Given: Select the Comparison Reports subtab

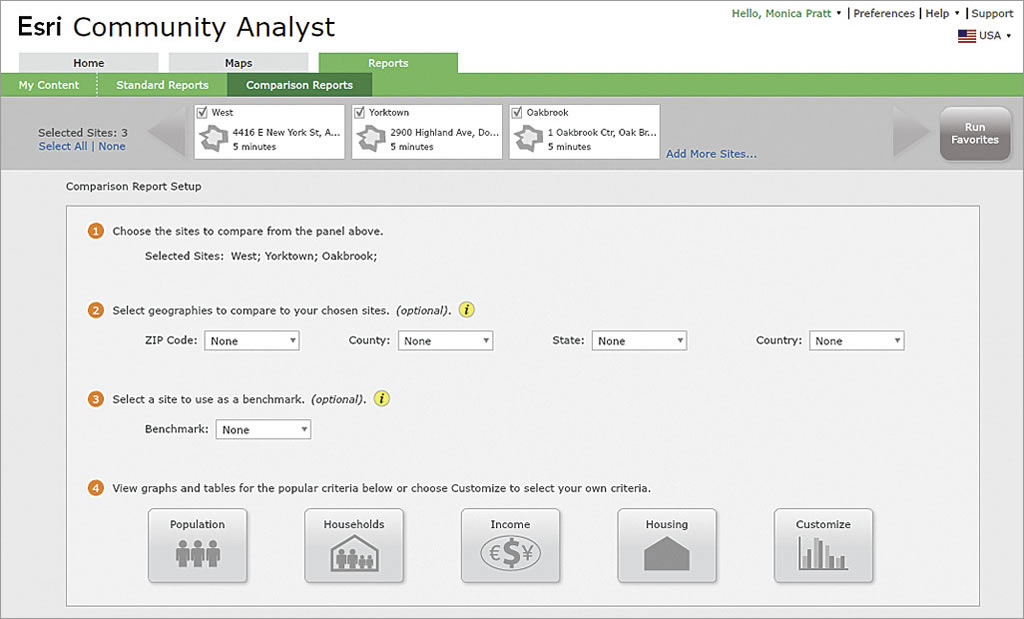Looking at the screenshot, I should pos(300,85).
